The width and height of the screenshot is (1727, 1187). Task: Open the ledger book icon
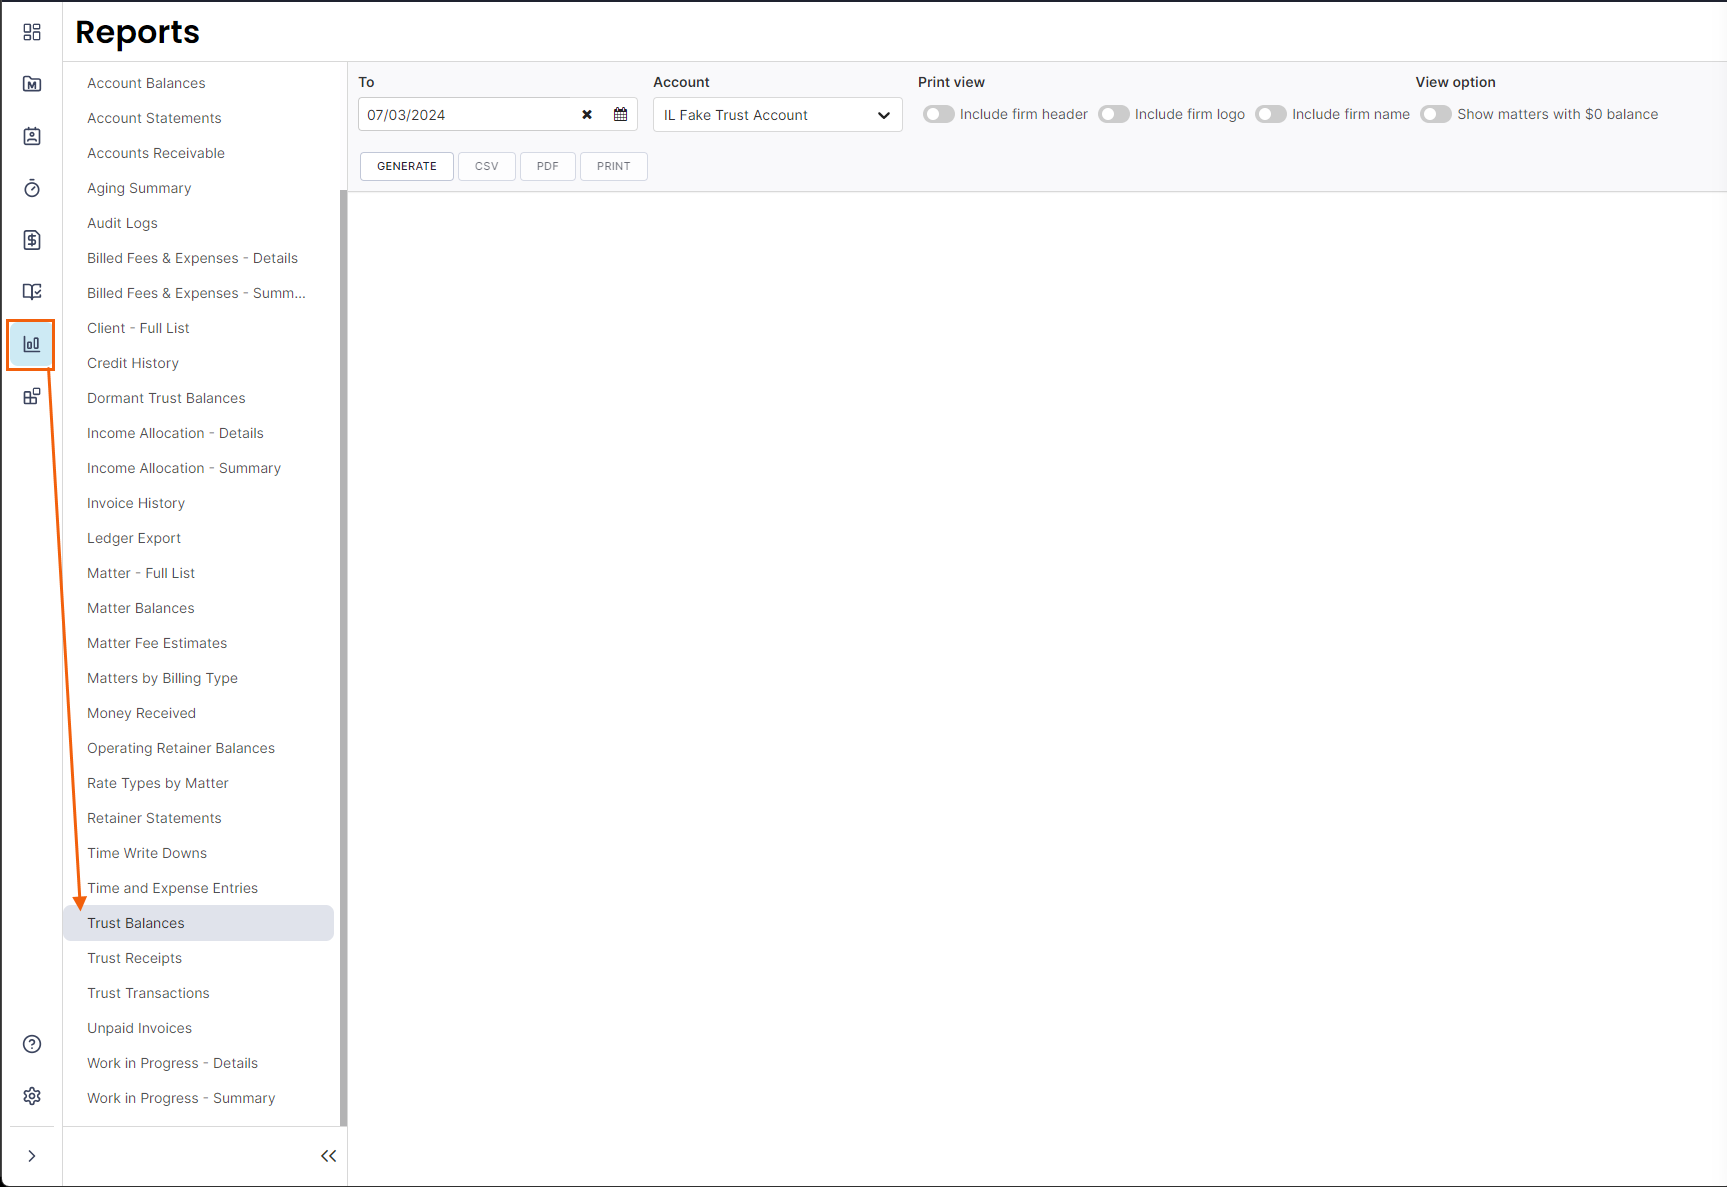(x=32, y=292)
